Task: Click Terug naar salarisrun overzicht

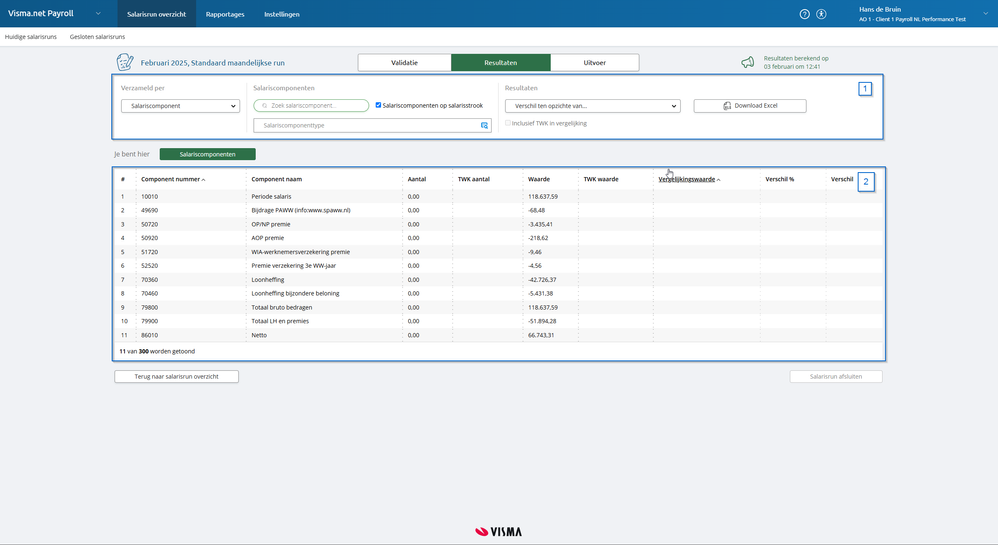Action: point(176,376)
